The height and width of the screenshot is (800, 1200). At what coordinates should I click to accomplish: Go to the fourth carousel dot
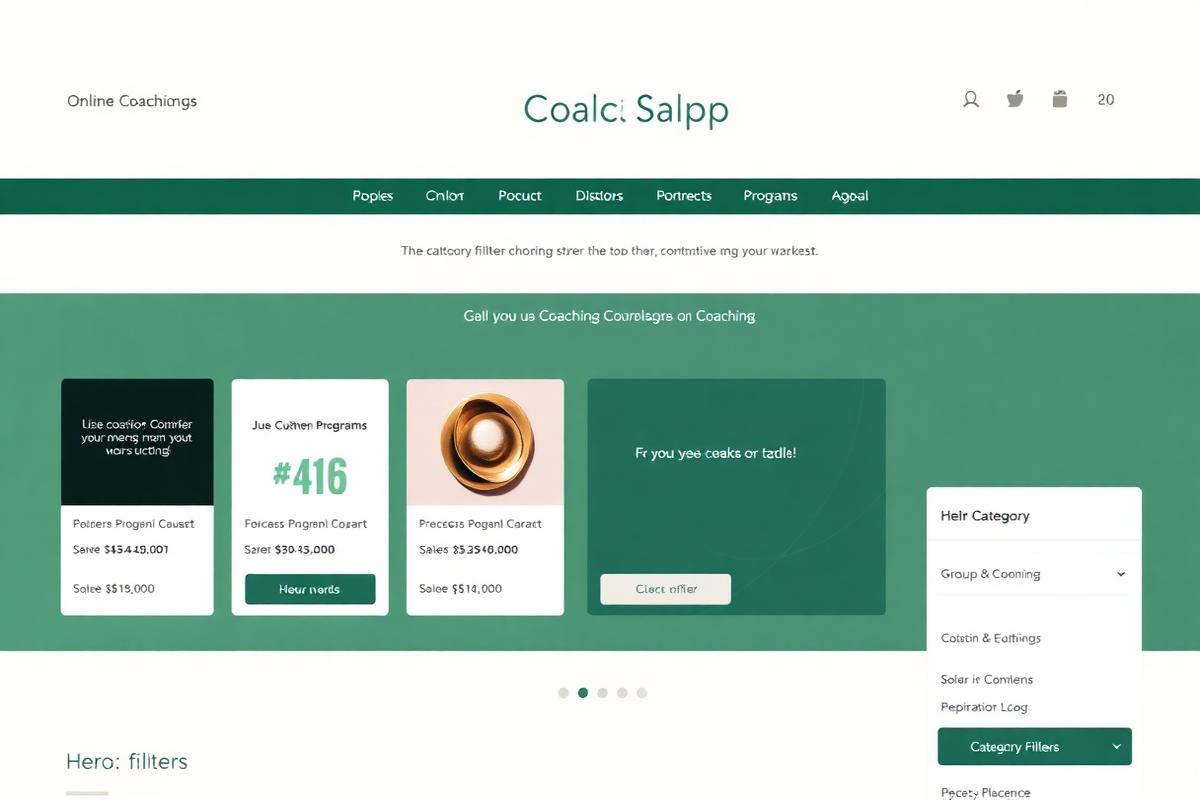click(x=622, y=692)
